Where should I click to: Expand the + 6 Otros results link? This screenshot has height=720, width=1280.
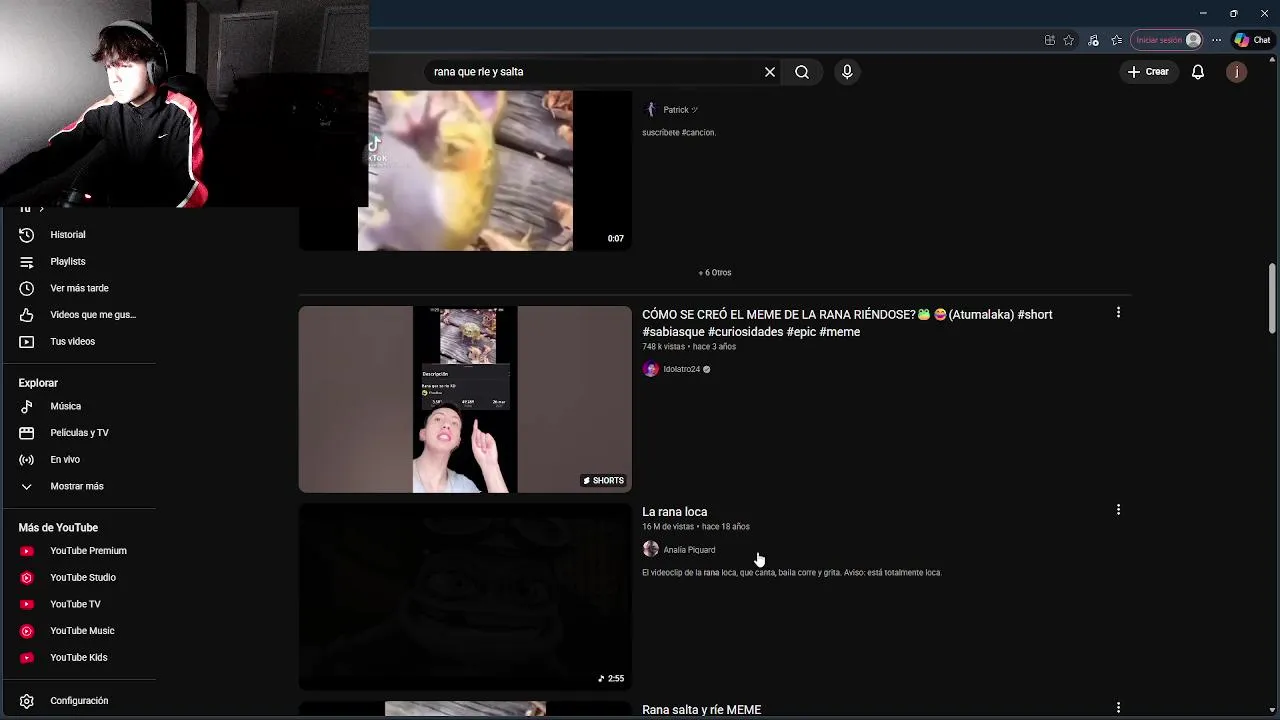click(x=715, y=273)
